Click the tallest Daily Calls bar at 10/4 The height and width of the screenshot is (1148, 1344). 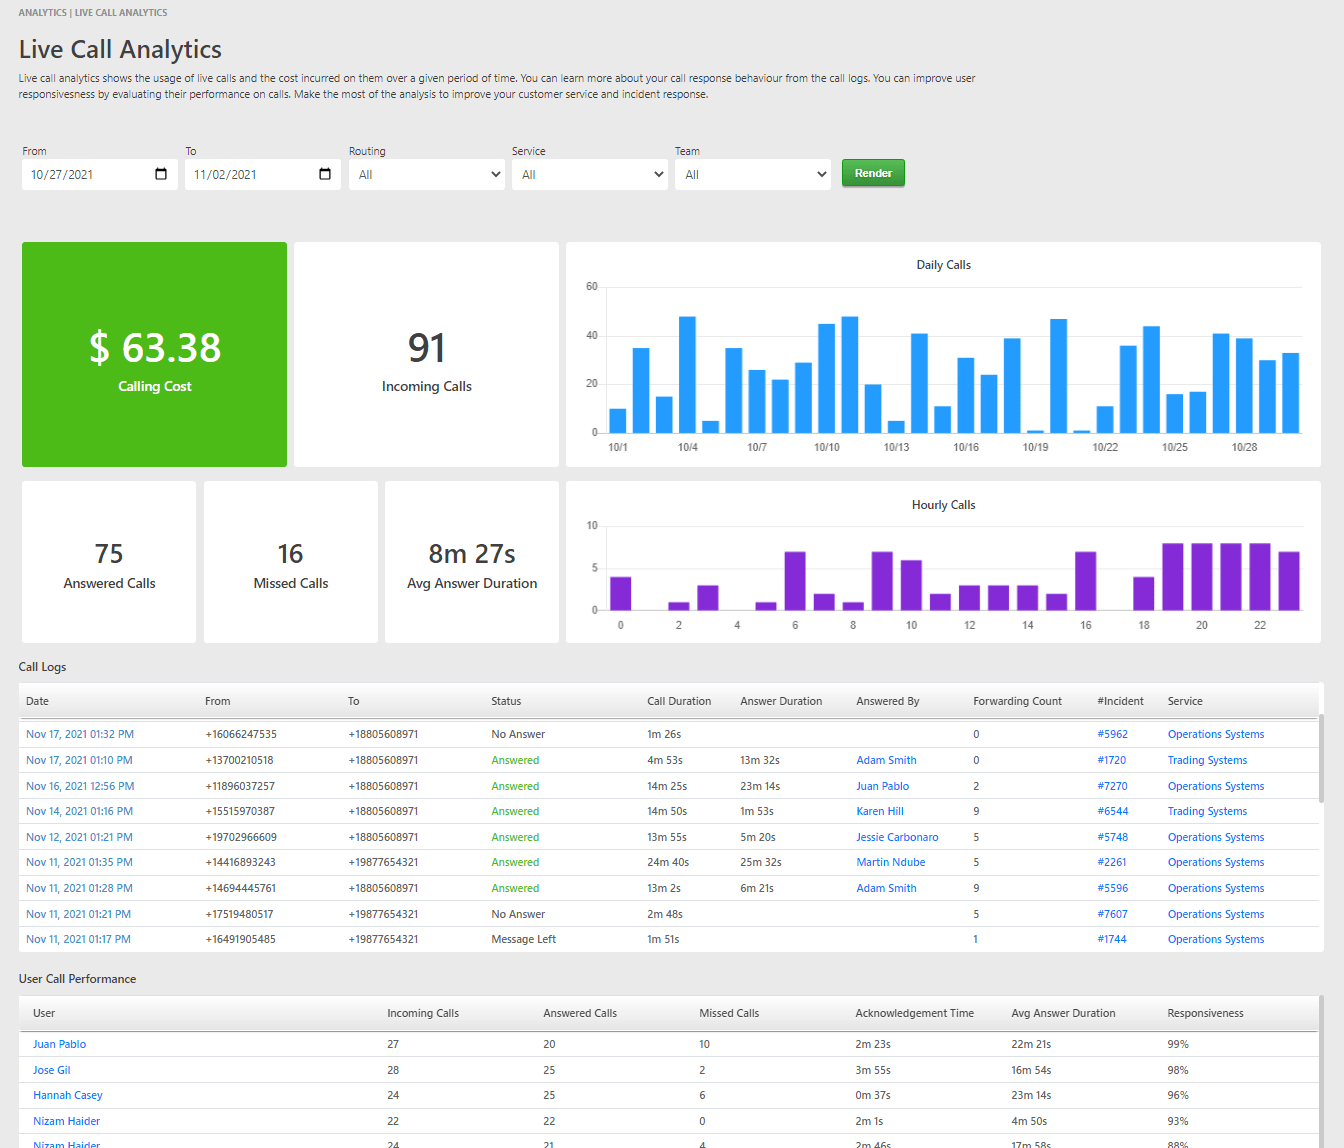coord(687,375)
